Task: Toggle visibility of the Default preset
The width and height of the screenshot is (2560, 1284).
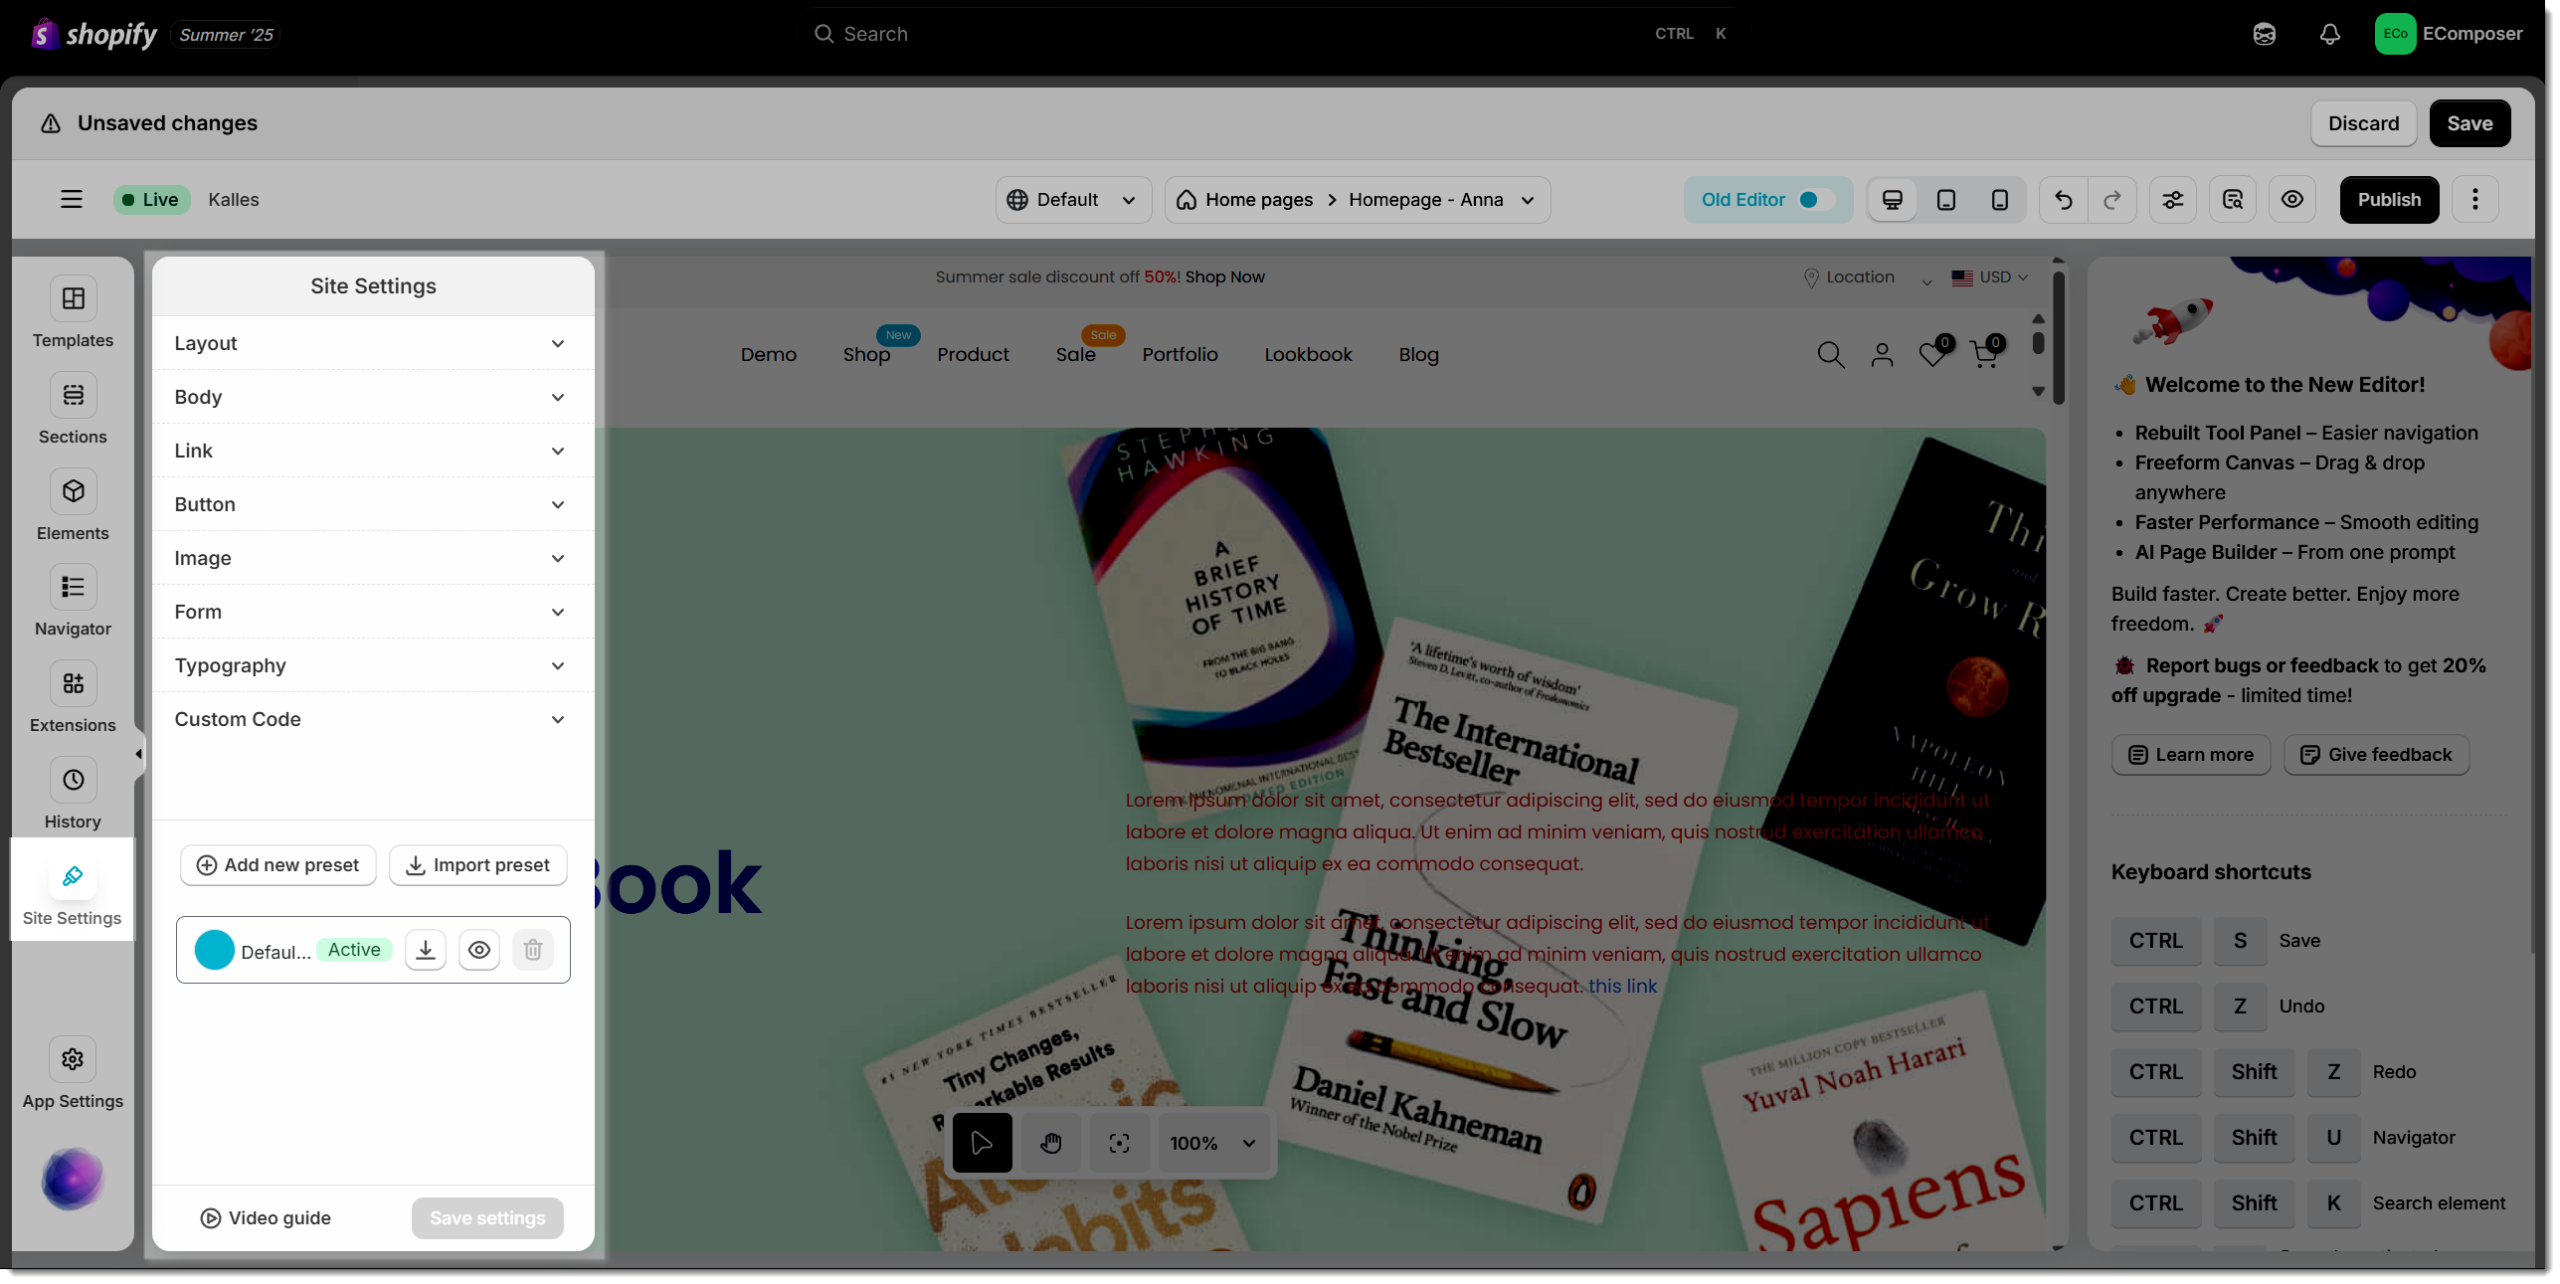Action: click(x=480, y=950)
